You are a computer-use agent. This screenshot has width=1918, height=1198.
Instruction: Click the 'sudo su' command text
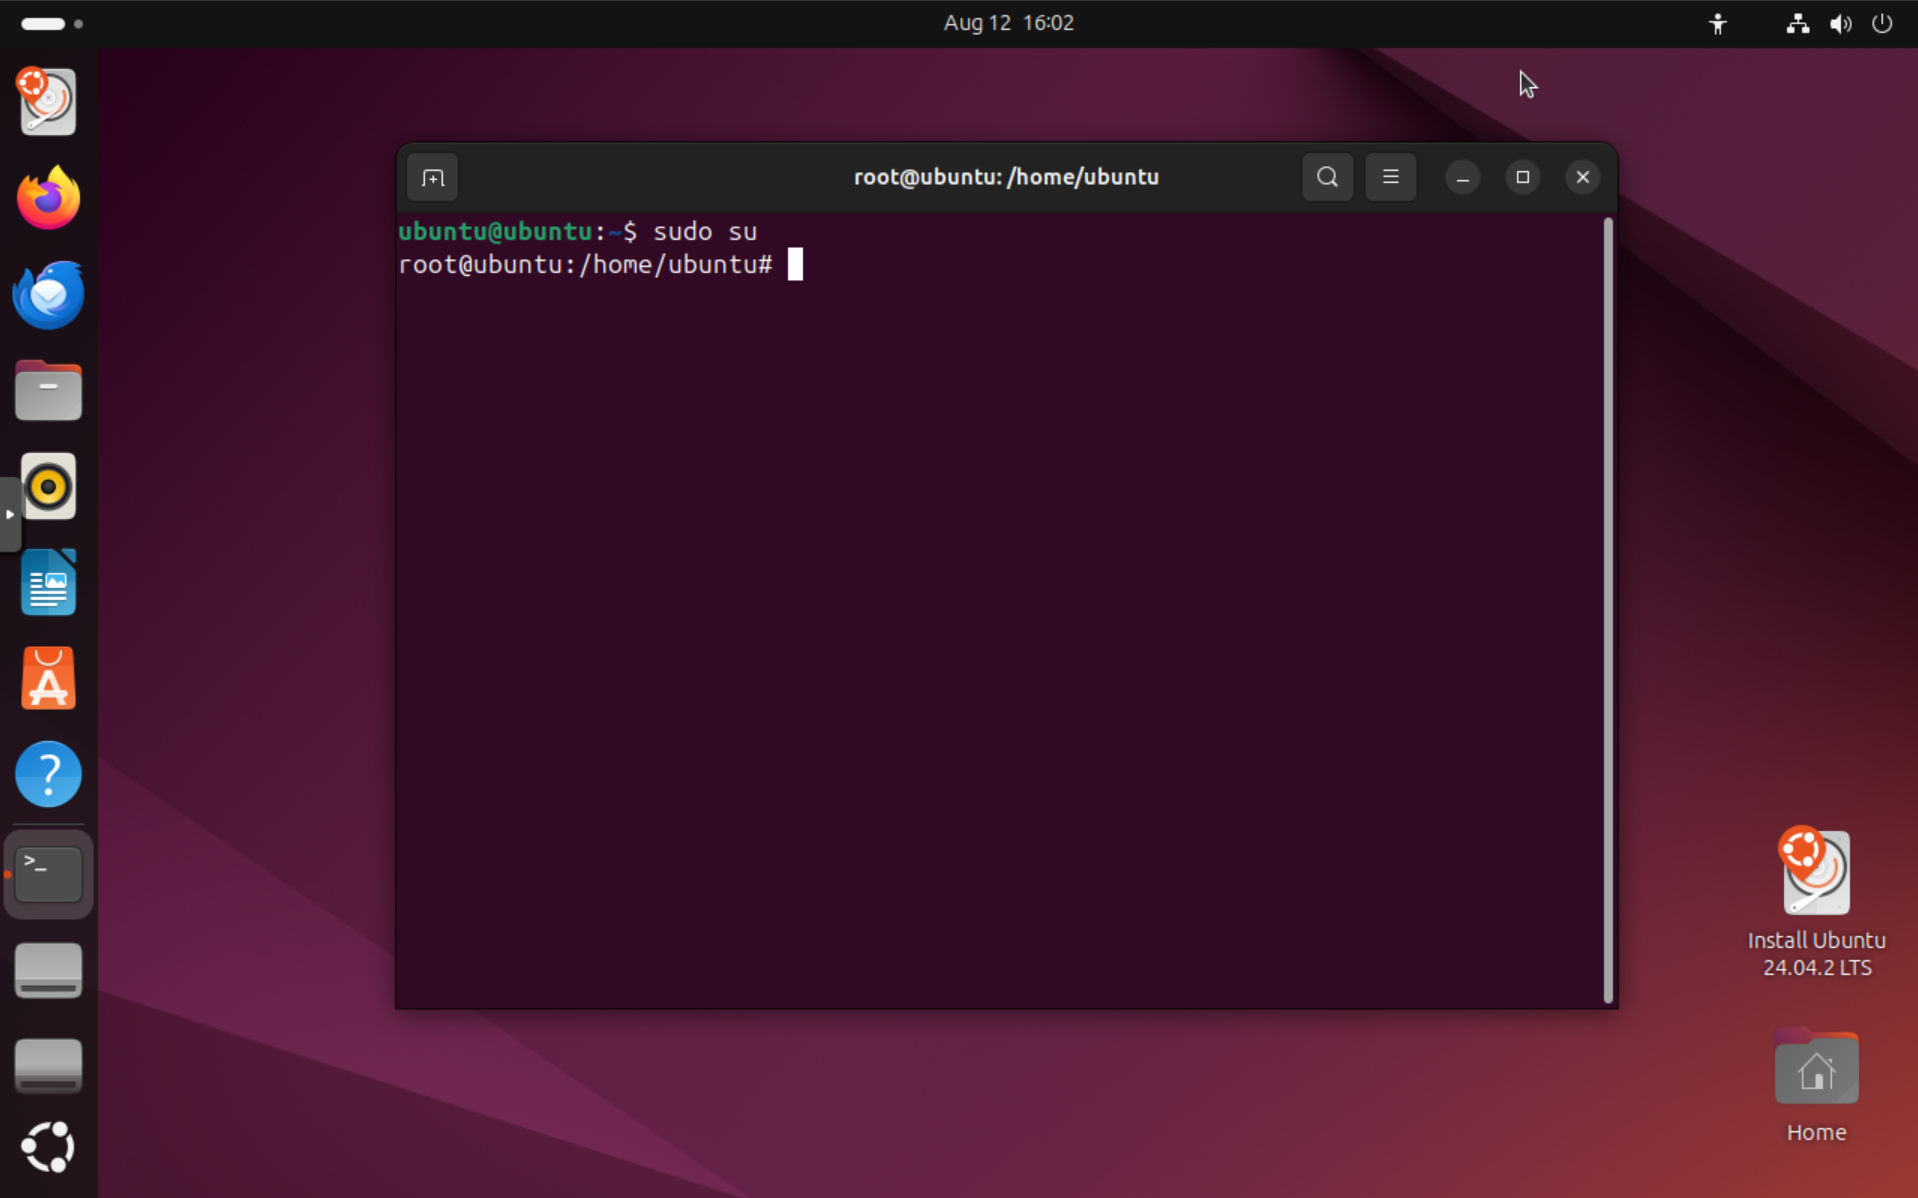(705, 232)
